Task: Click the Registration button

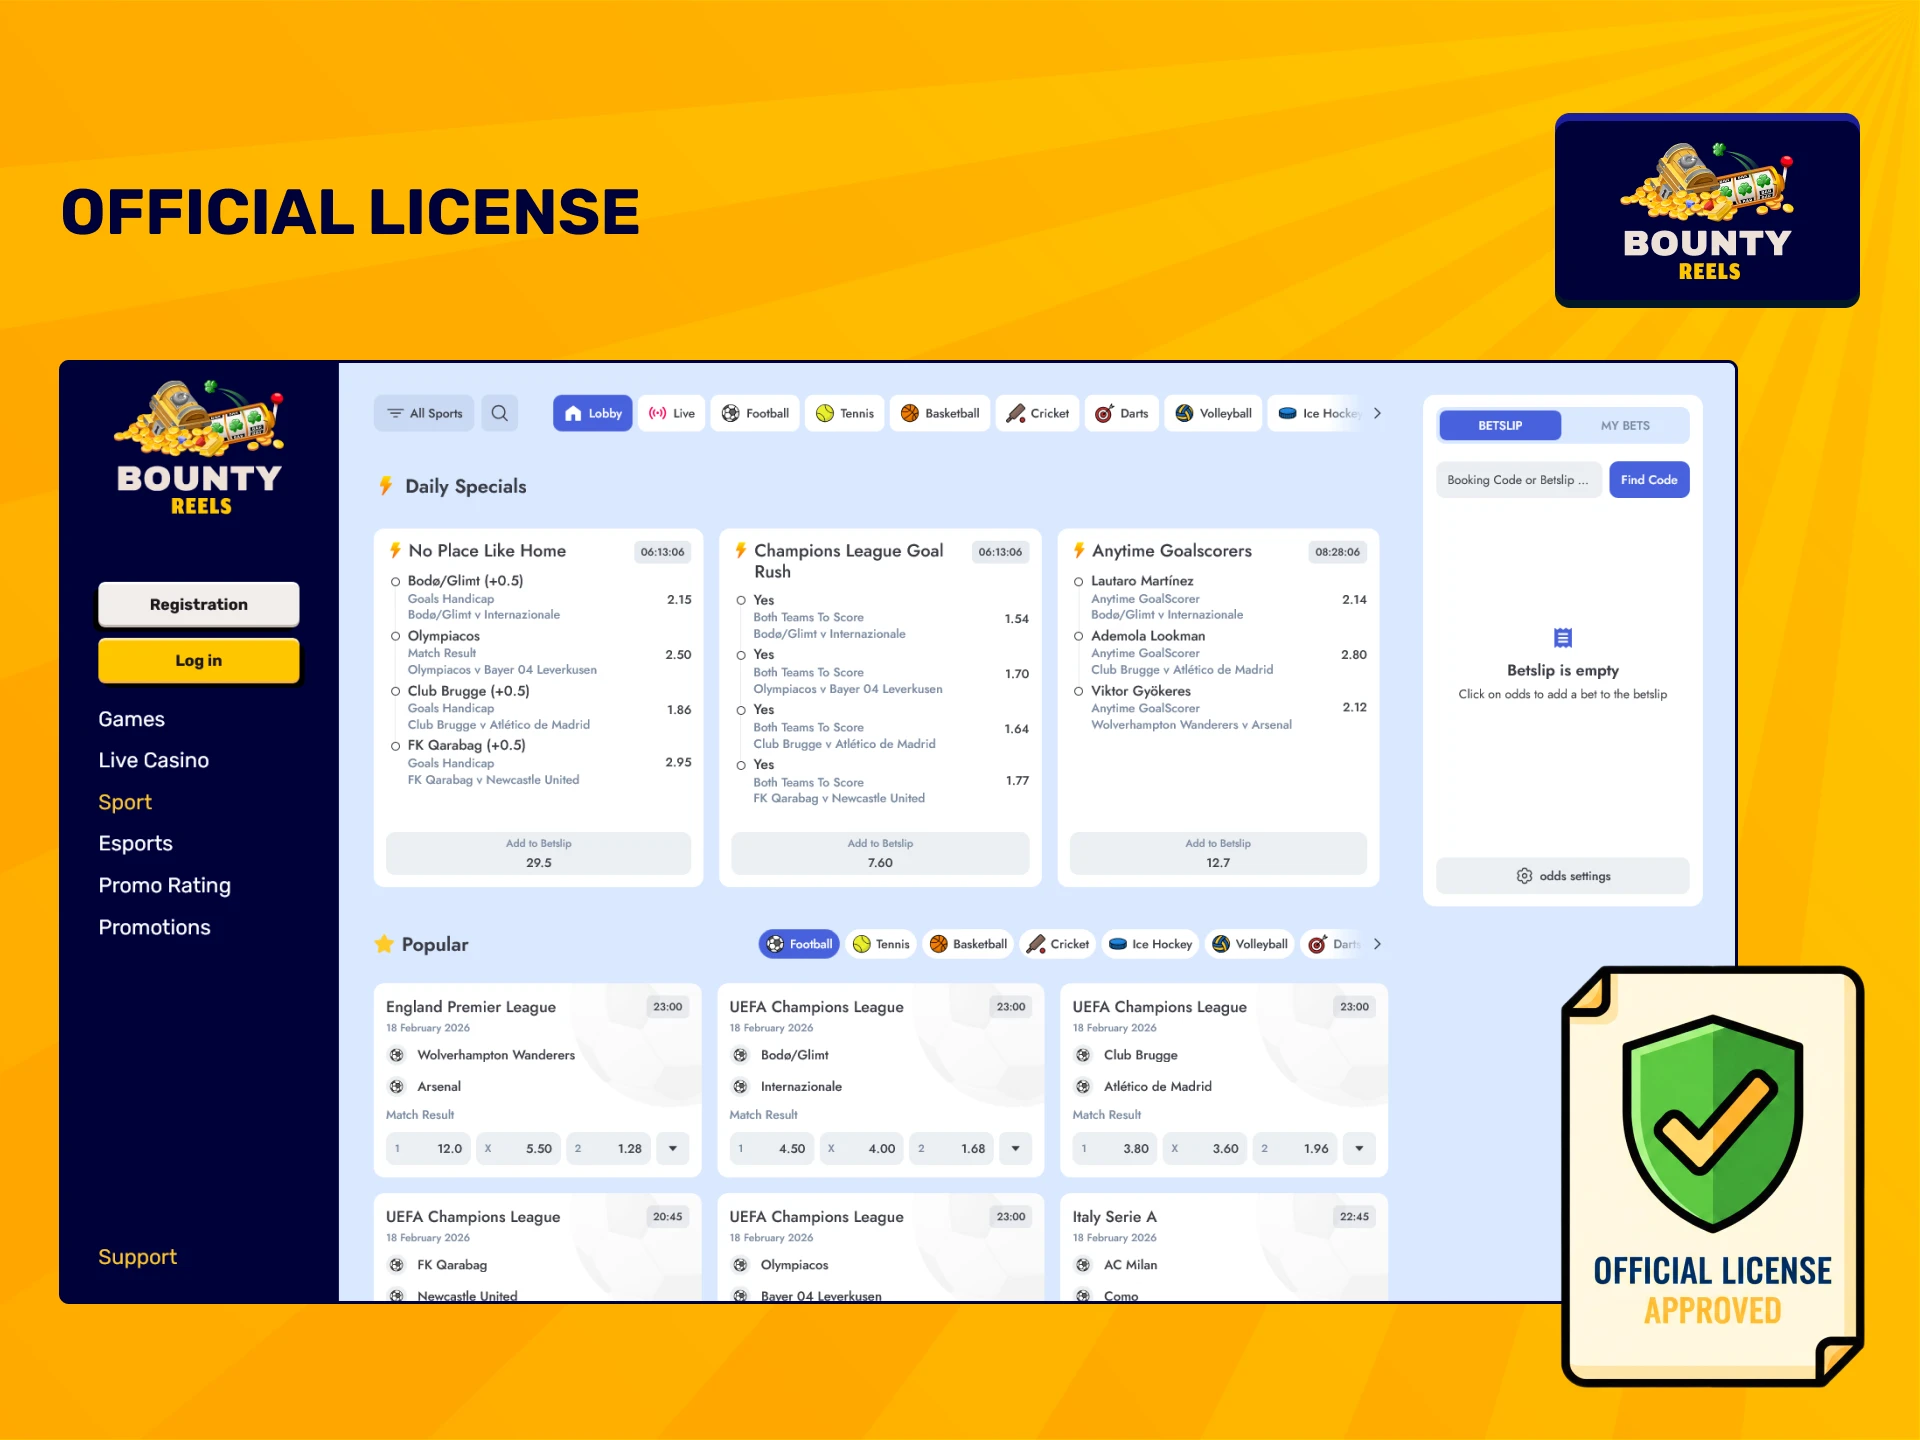Action: [198, 604]
